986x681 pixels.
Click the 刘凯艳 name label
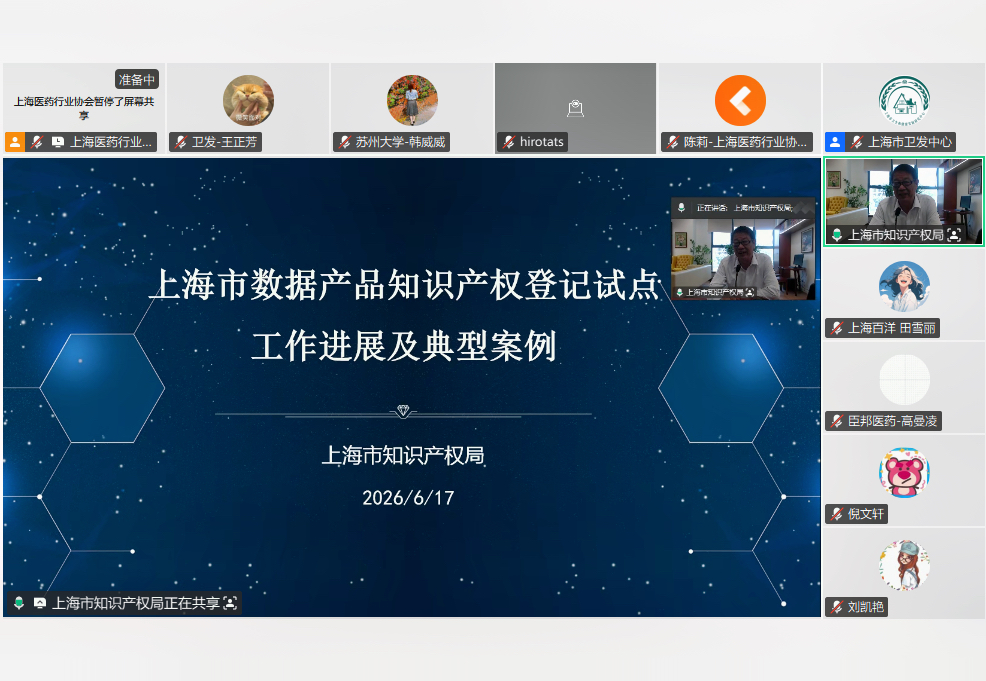coord(866,607)
